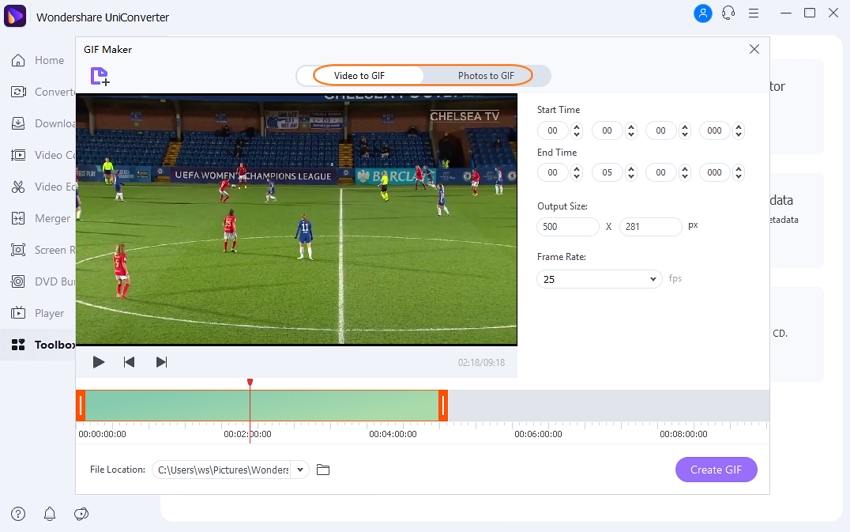
Task: Switch to Video to GIF tab
Action: (359, 76)
